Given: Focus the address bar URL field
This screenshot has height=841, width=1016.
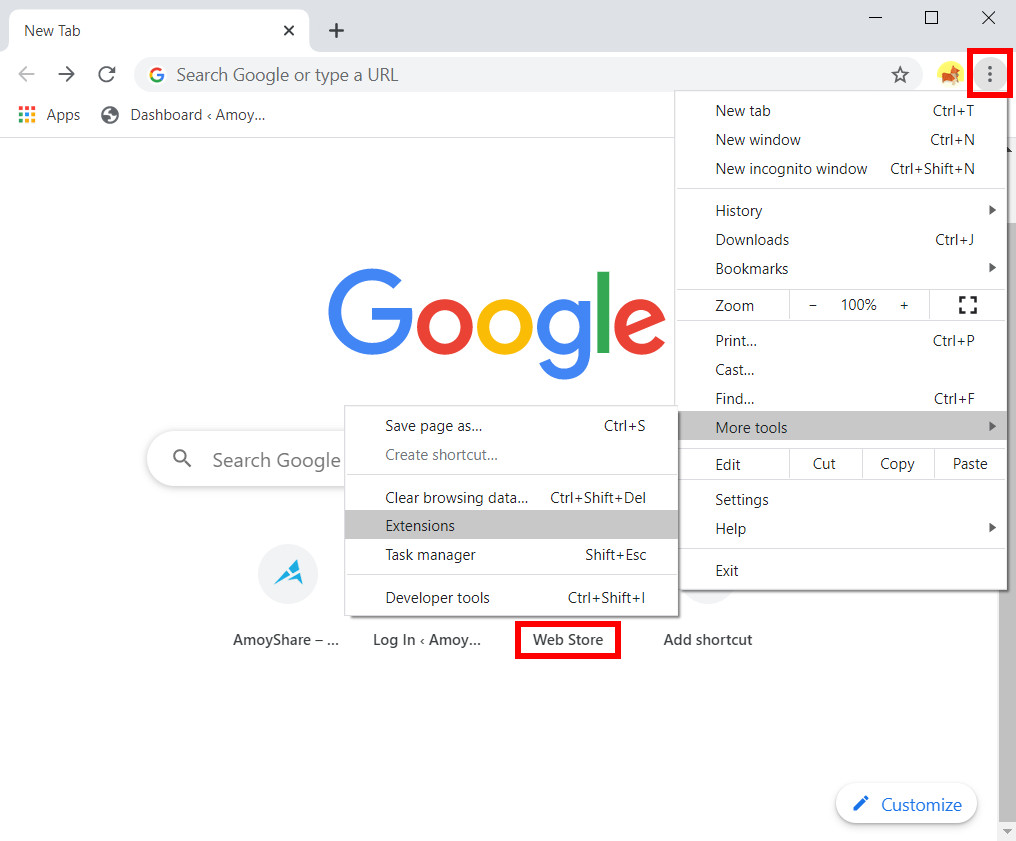Looking at the screenshot, I should pos(528,75).
